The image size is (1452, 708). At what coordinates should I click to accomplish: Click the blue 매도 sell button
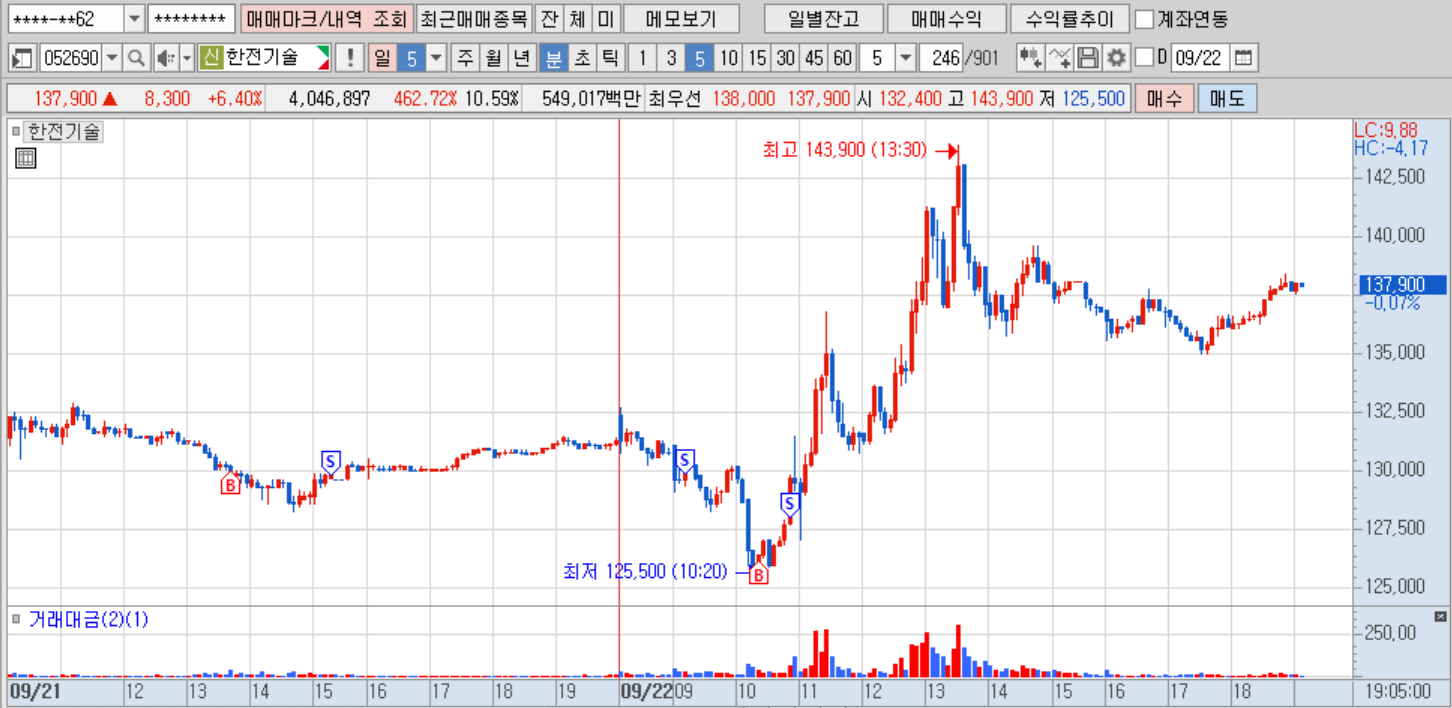pos(1227,99)
